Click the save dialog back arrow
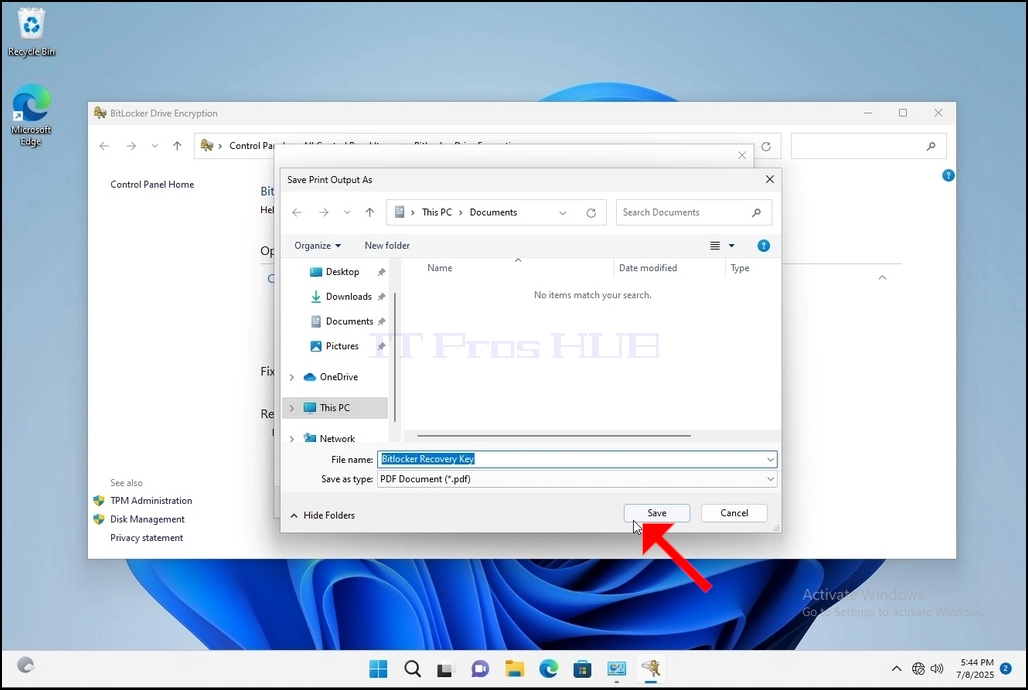This screenshot has height=690, width=1028. point(296,213)
